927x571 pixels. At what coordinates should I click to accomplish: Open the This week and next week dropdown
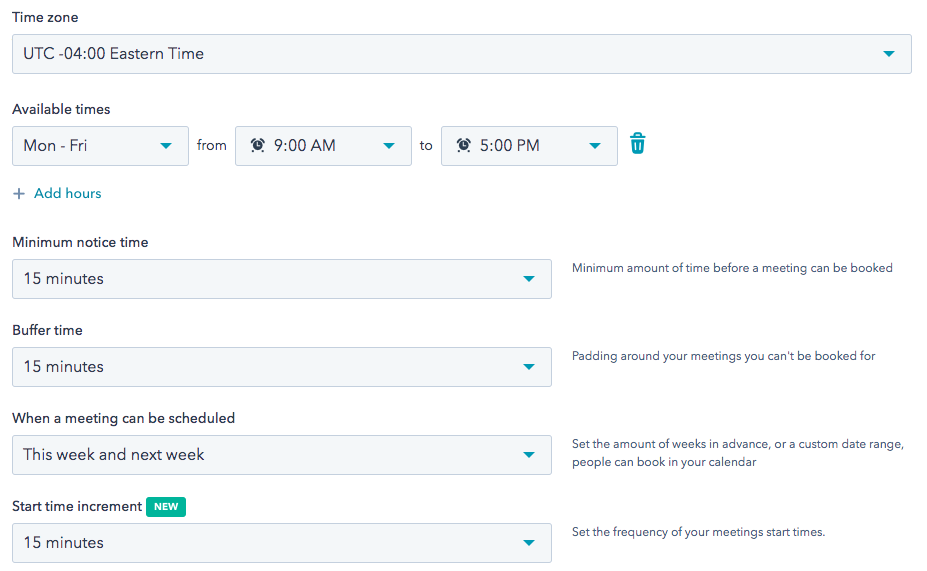[282, 455]
